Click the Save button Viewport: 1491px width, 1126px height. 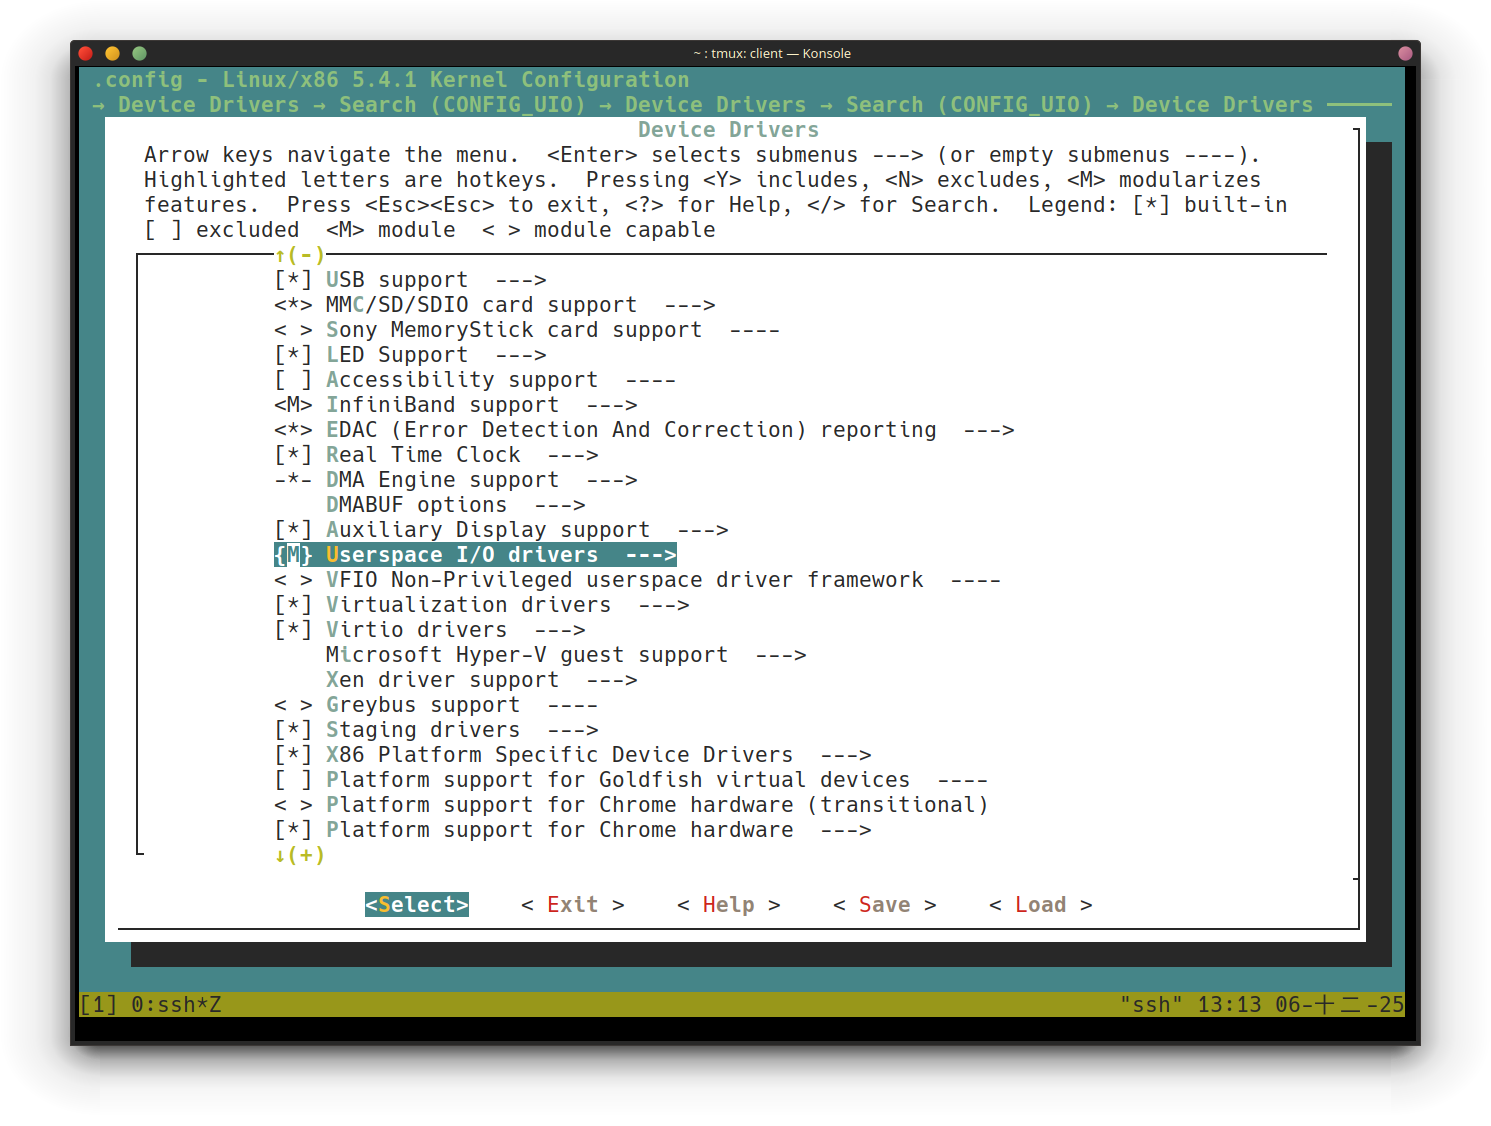pyautogui.click(x=884, y=905)
